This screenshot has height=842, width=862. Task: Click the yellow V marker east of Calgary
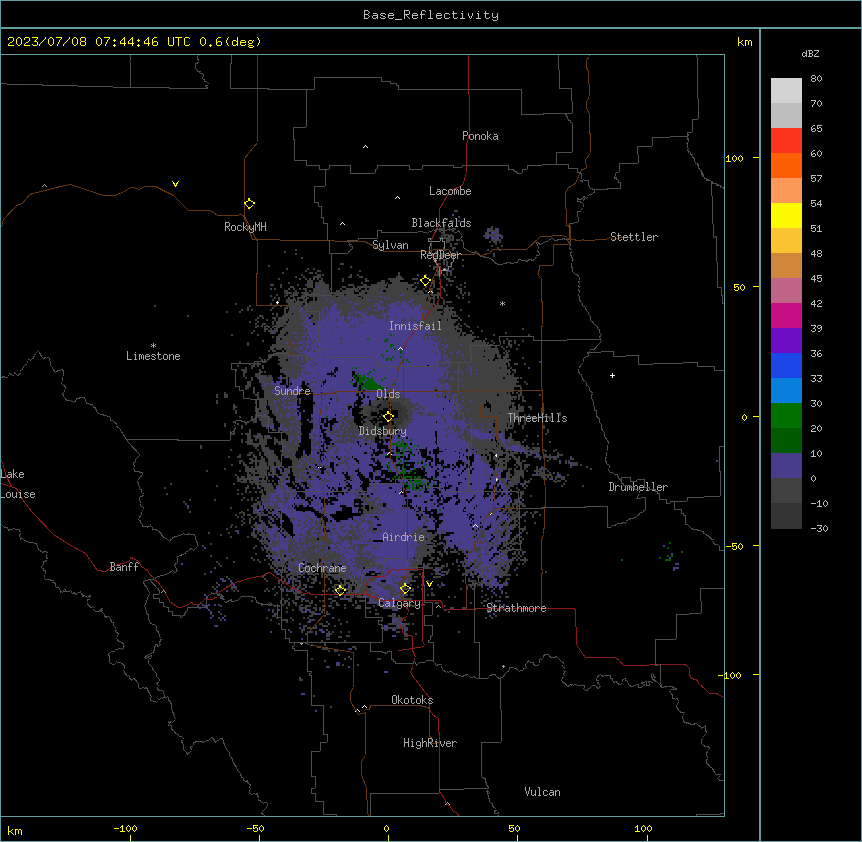coord(429,584)
